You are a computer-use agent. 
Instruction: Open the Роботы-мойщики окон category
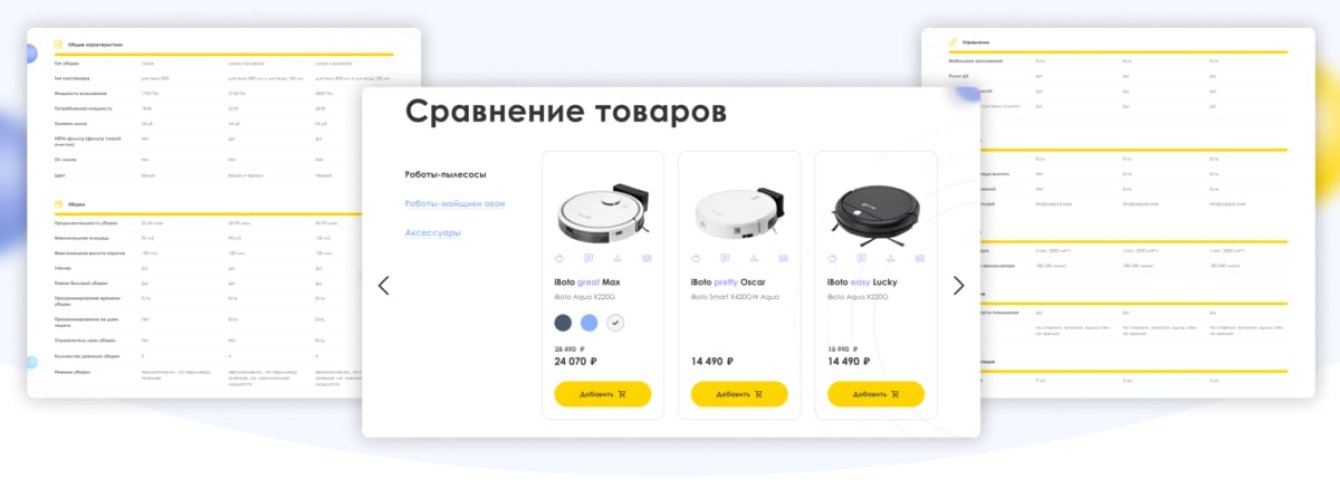coord(455,203)
